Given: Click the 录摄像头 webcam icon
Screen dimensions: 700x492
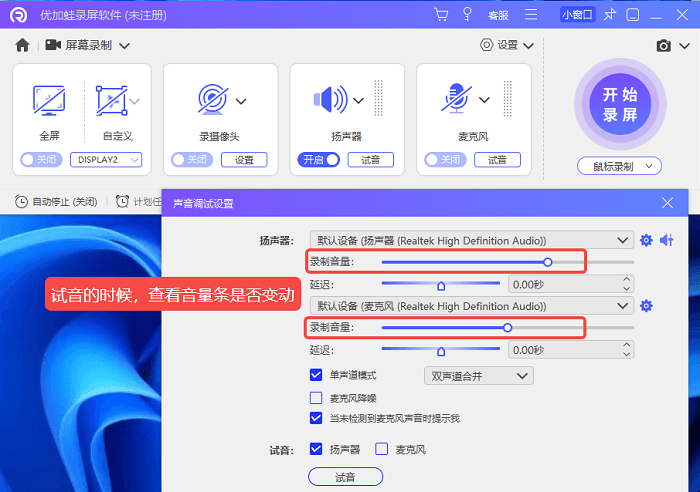Looking at the screenshot, I should click(213, 99).
